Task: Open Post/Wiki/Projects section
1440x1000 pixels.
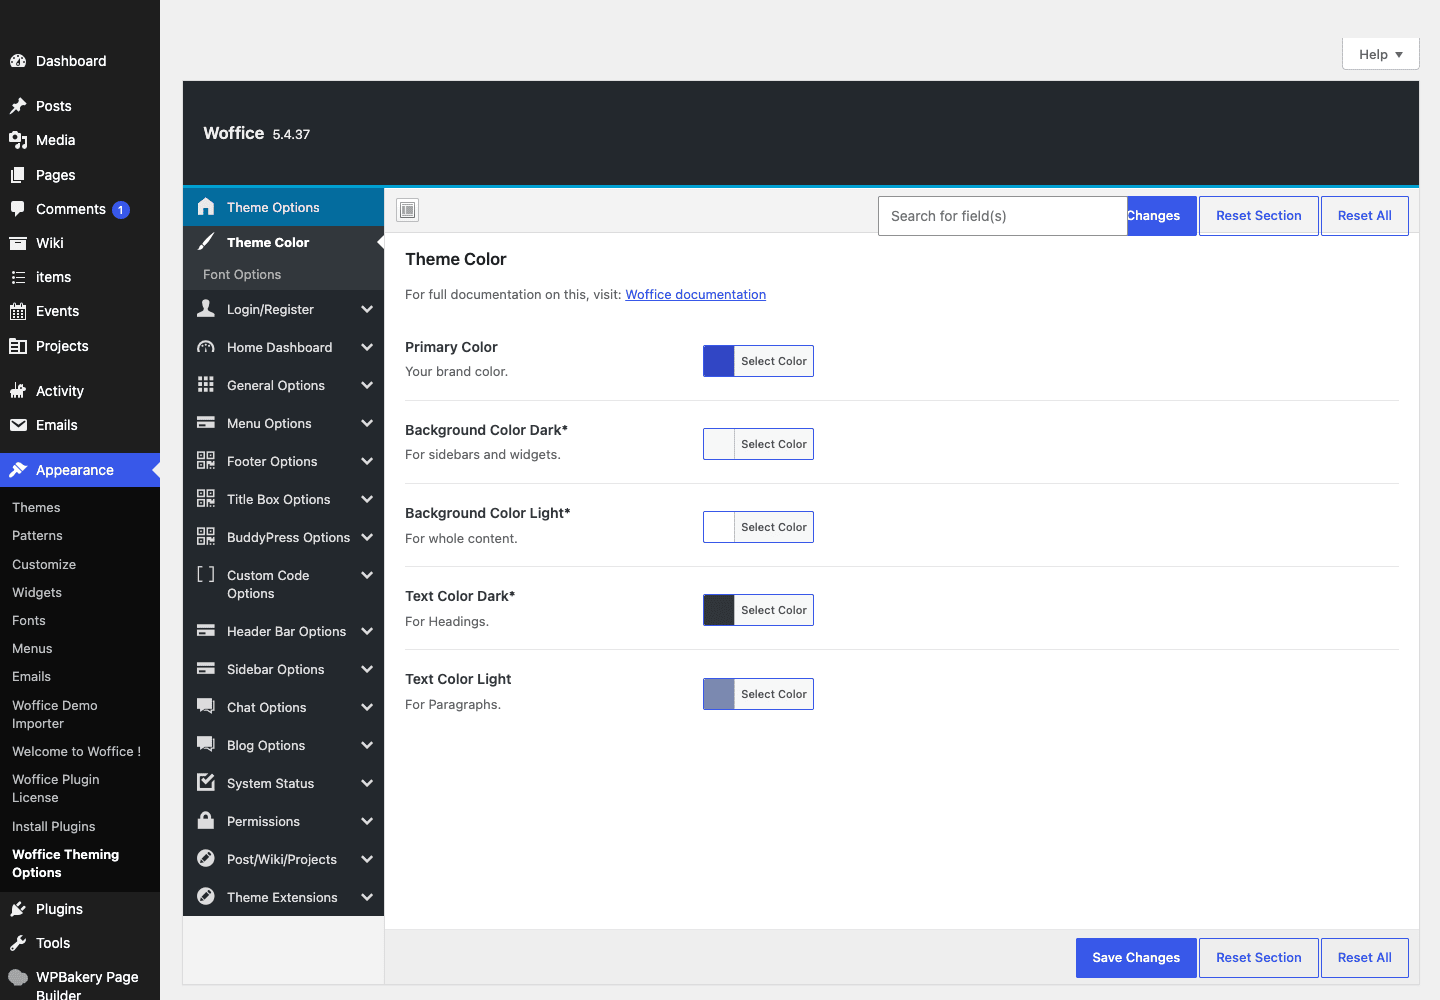Action: click(283, 859)
